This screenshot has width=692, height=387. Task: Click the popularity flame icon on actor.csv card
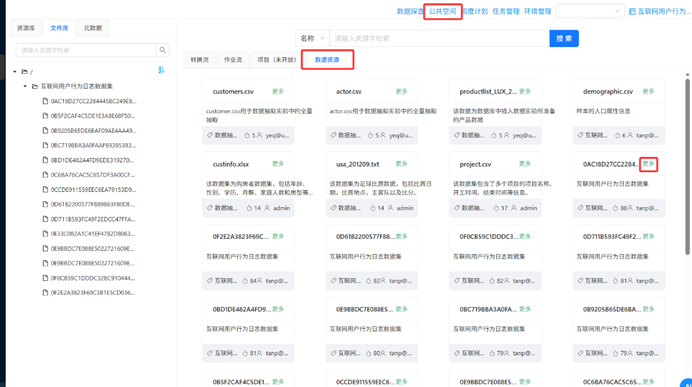click(371, 135)
